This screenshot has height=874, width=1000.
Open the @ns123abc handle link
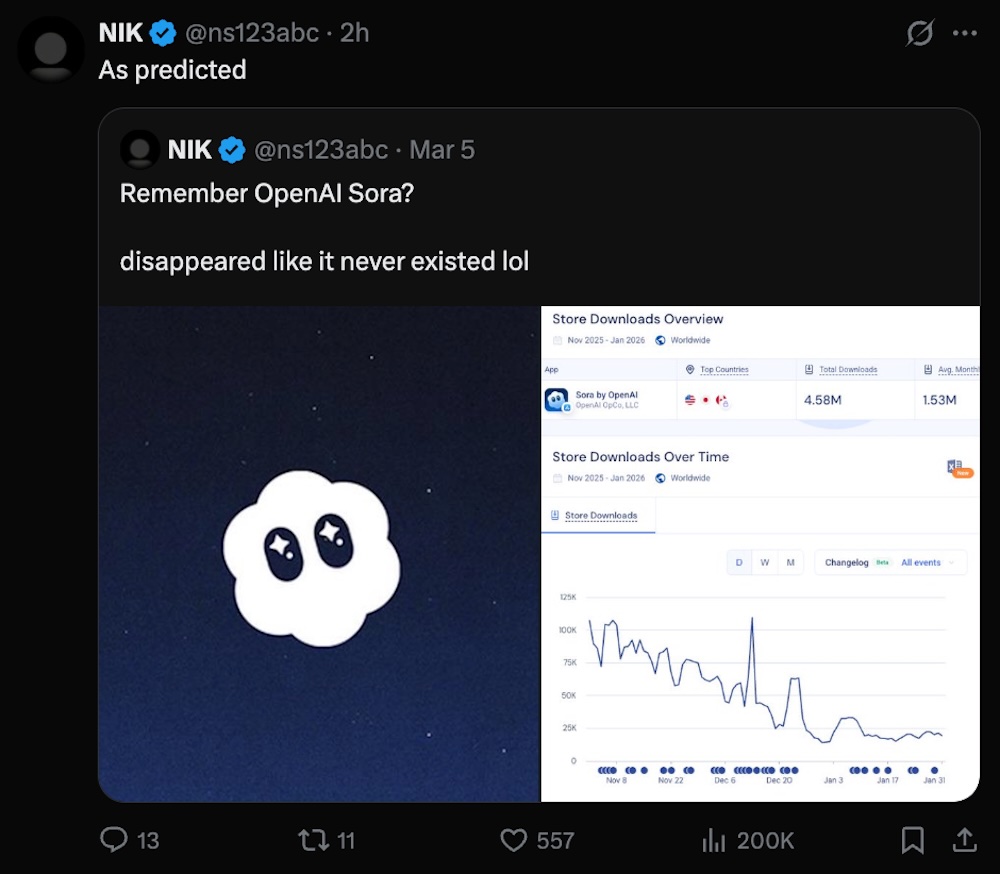click(x=252, y=33)
